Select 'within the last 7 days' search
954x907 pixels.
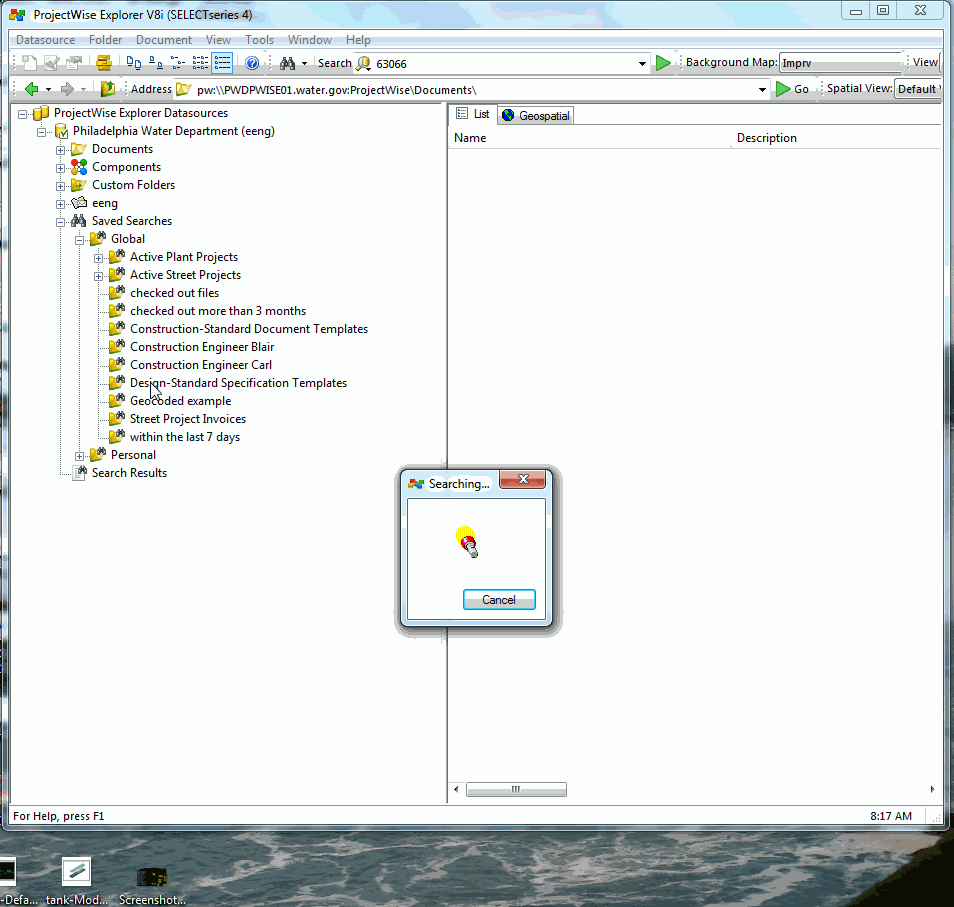click(x=185, y=437)
